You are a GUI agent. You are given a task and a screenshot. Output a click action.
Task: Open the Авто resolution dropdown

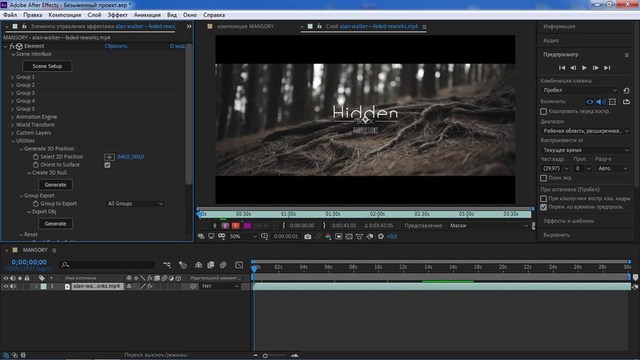(x=612, y=169)
